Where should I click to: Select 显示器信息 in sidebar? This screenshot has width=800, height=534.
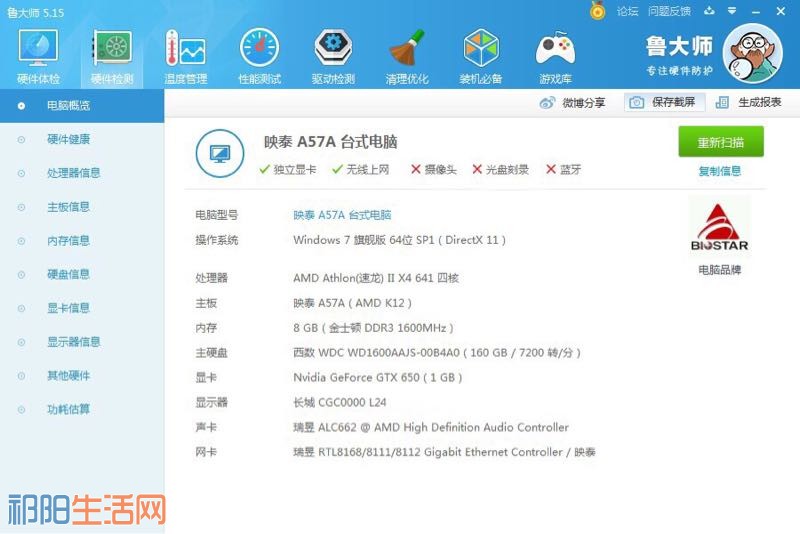(x=82, y=342)
